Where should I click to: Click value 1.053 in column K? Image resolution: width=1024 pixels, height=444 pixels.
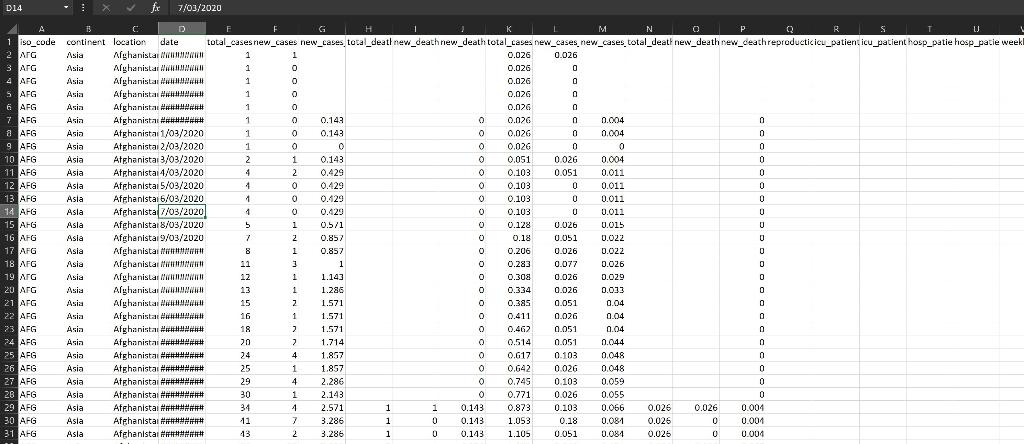point(509,420)
